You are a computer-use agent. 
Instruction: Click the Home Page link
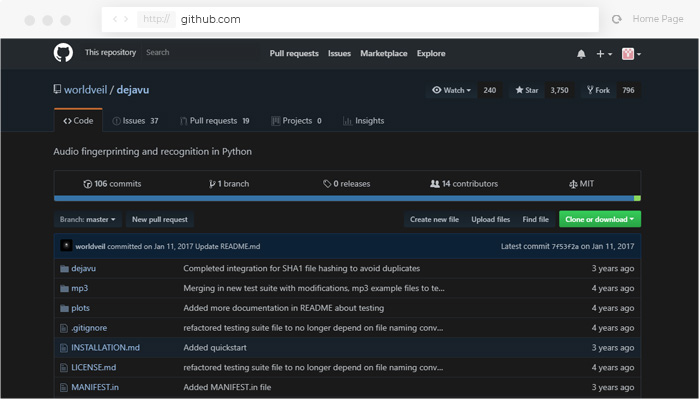pyautogui.click(x=658, y=19)
